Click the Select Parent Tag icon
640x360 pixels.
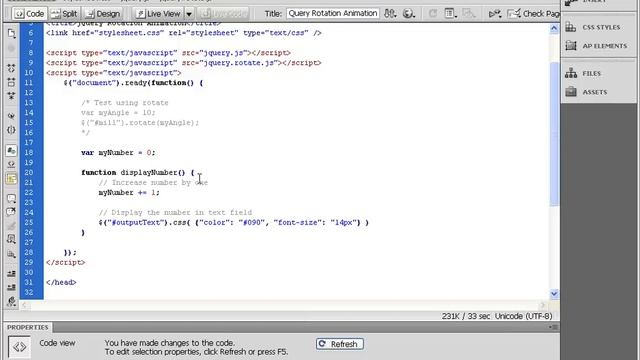point(11,116)
